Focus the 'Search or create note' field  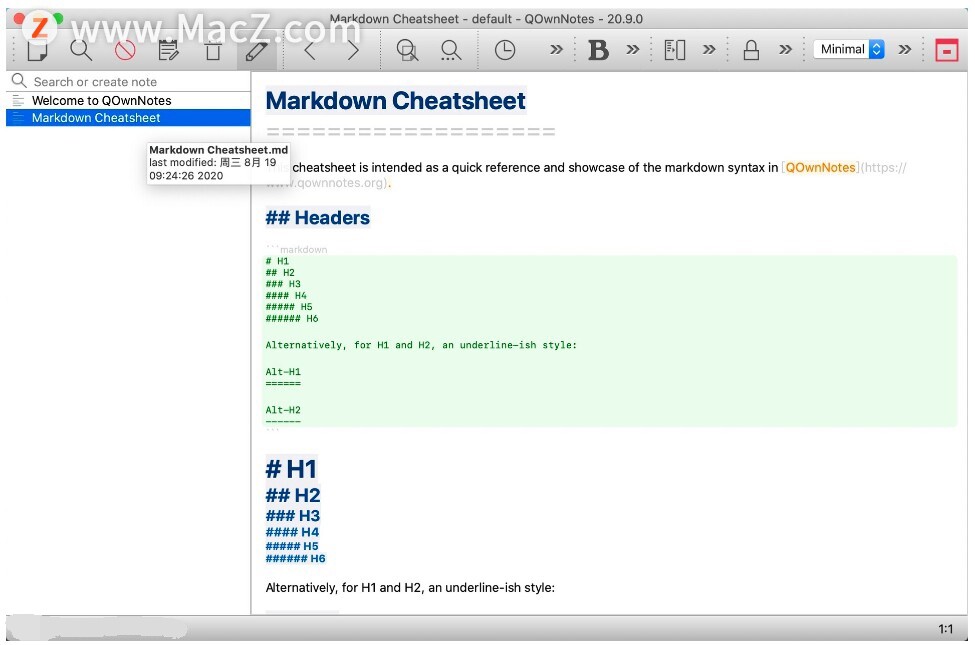pyautogui.click(x=128, y=81)
